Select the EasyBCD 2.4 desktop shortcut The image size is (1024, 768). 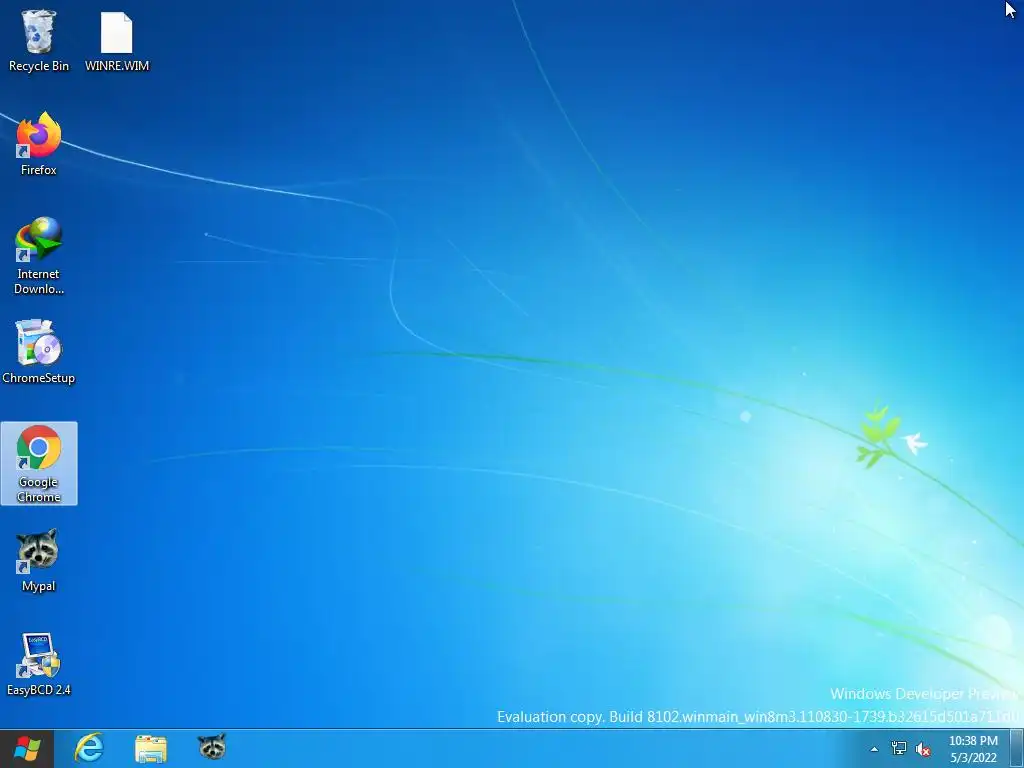click(39, 664)
